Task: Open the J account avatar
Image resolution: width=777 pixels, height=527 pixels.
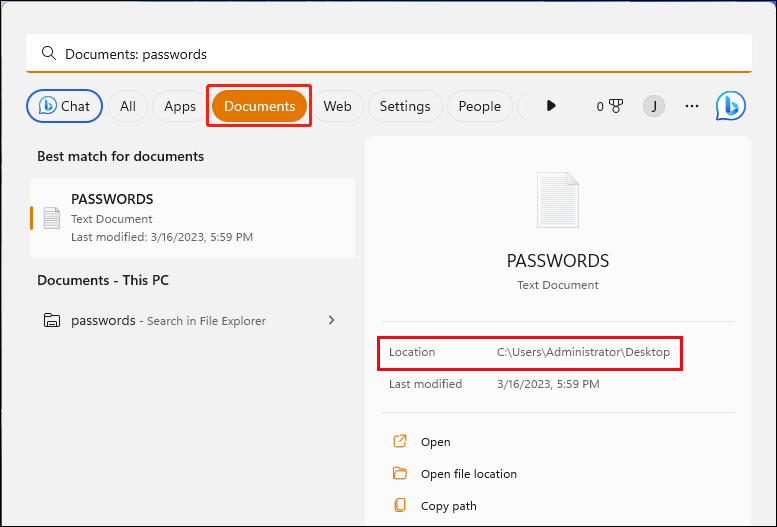Action: coord(654,106)
